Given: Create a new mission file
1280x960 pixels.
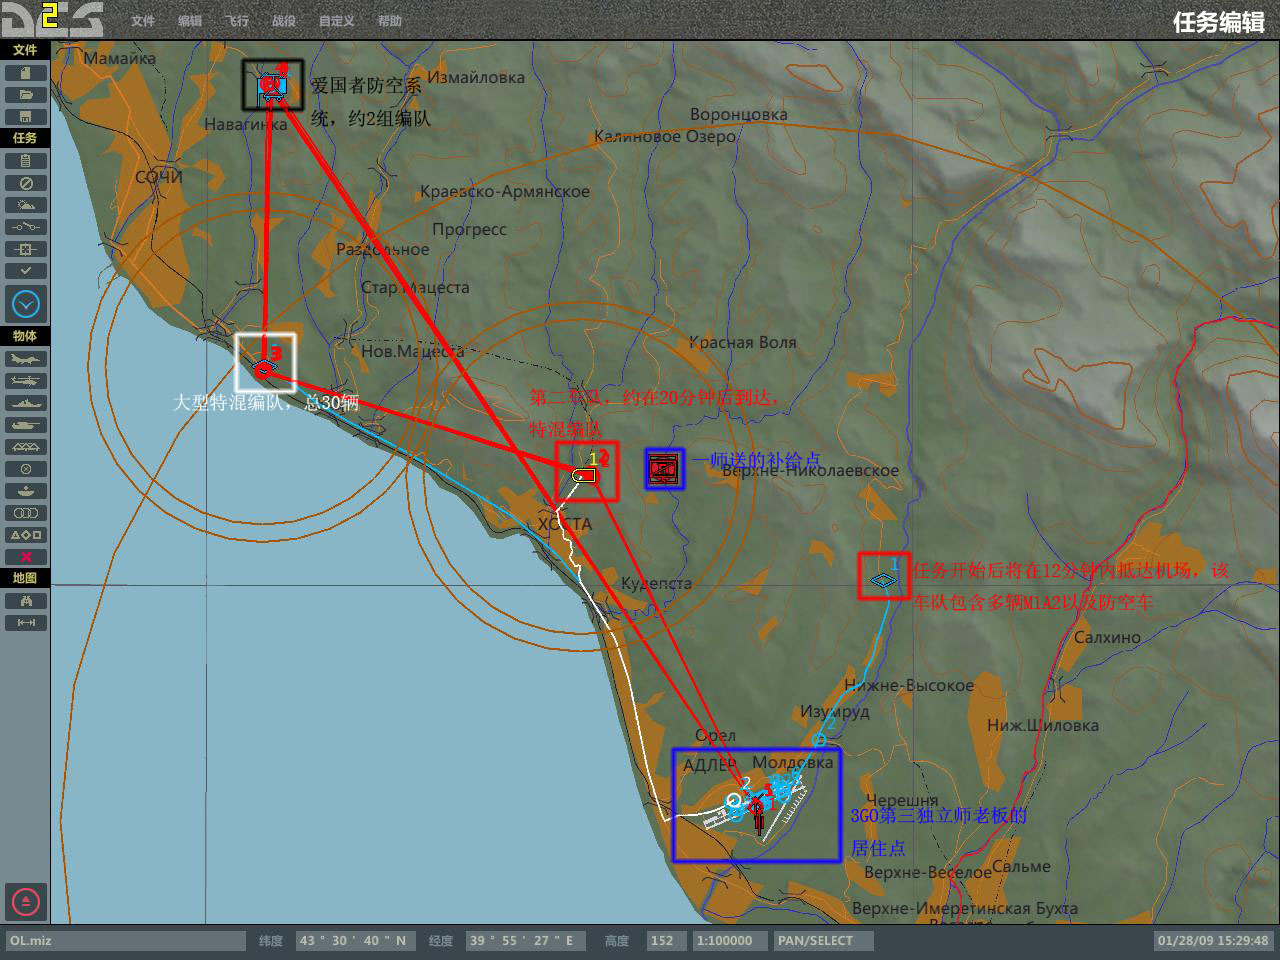Looking at the screenshot, I should tap(25, 73).
